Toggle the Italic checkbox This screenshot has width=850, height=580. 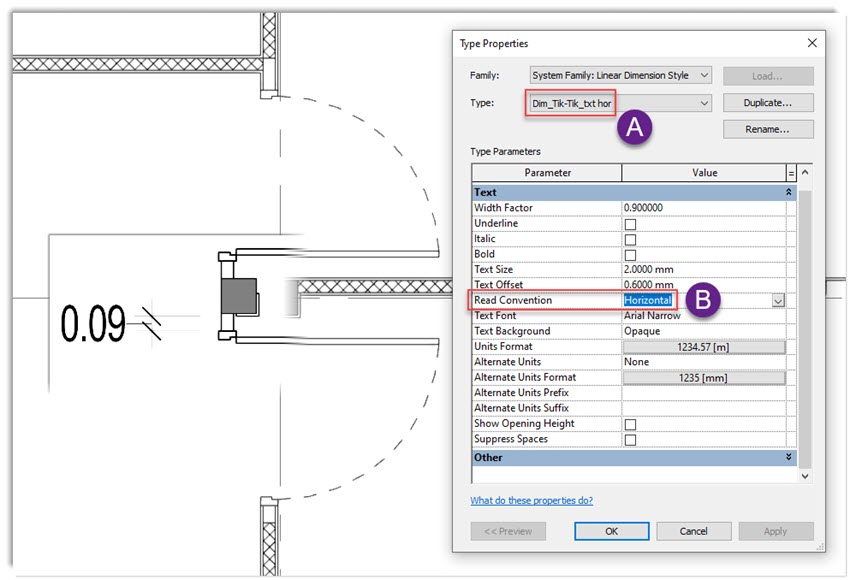tap(630, 239)
